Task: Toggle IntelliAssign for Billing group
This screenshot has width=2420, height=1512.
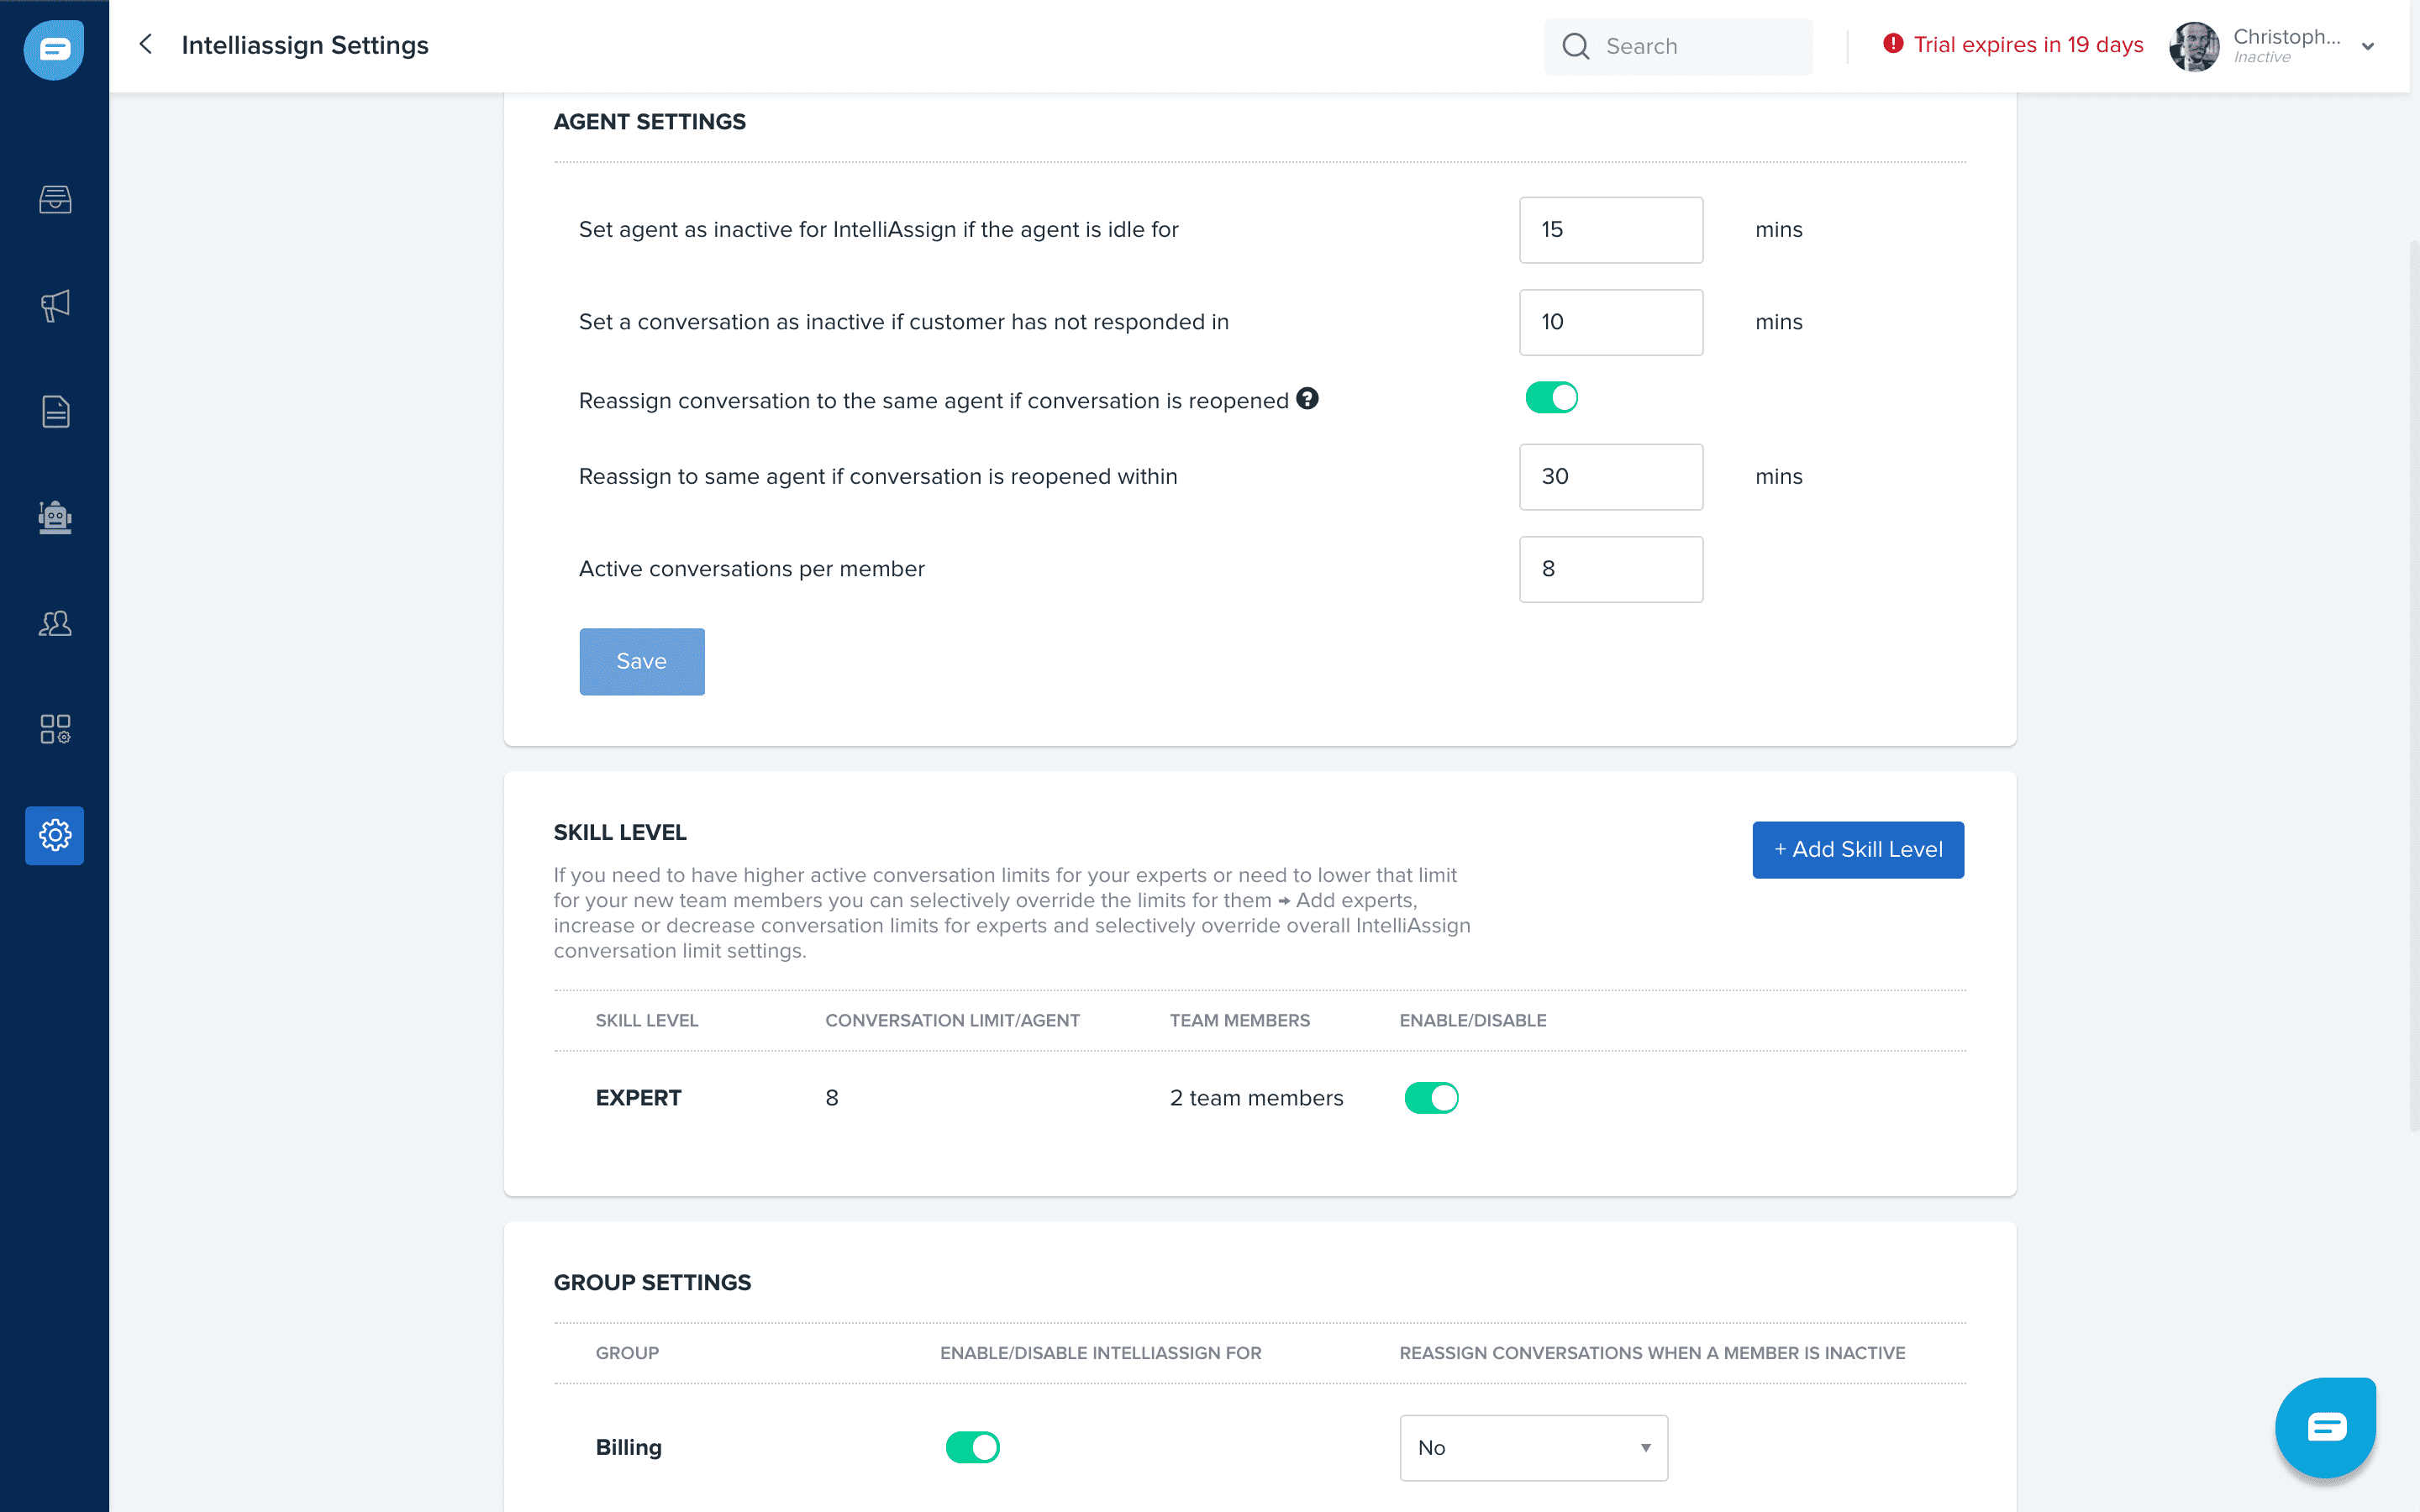Action: (x=972, y=1447)
